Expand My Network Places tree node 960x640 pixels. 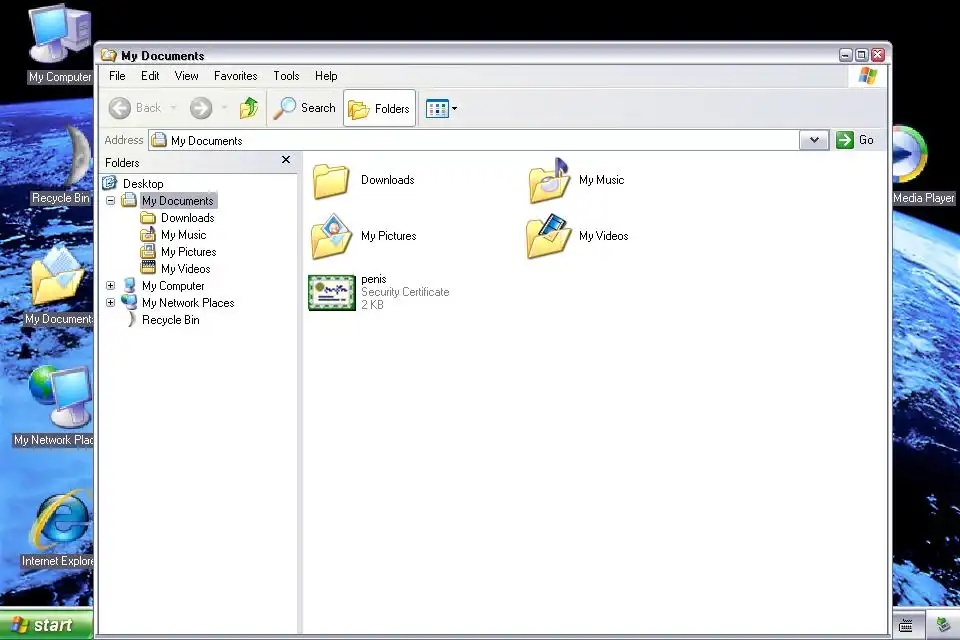click(110, 303)
